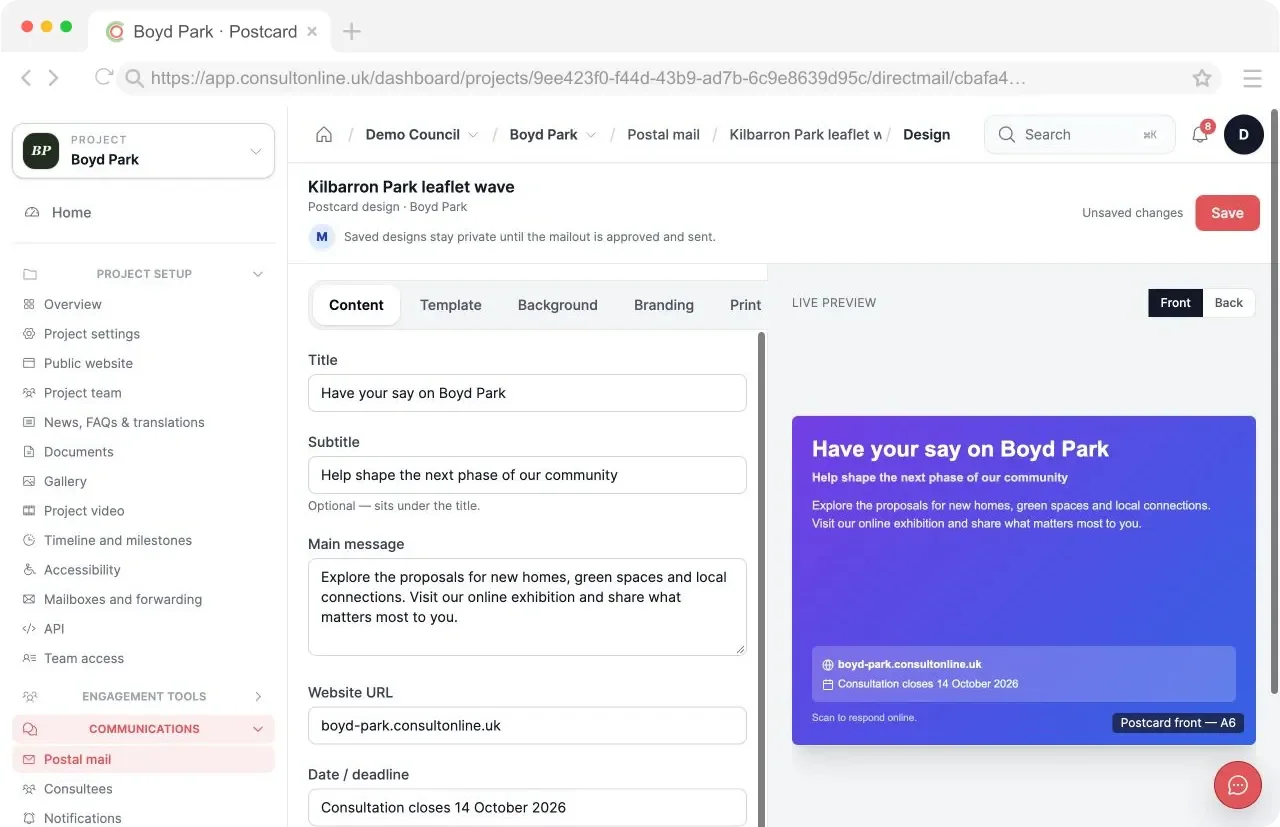Click the postcard front preview image
The width and height of the screenshot is (1280, 827).
click(1024, 580)
